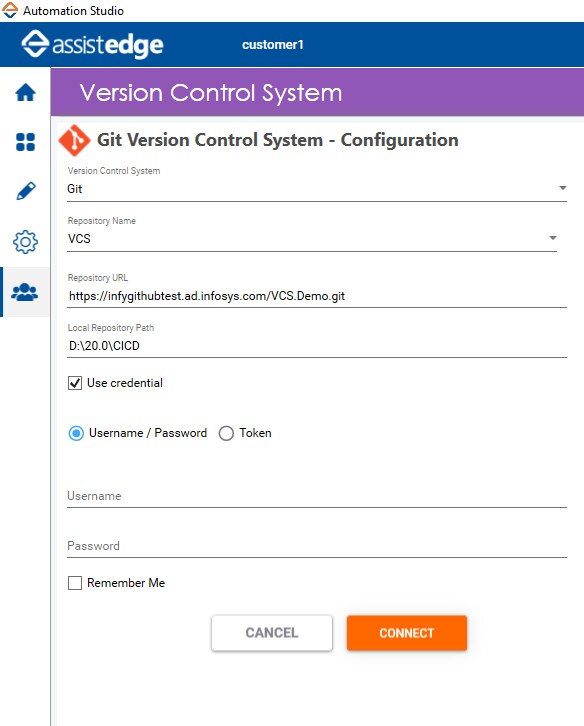This screenshot has width=584, height=726.
Task: Click the Automation Studio title bar icon
Action: (x=10, y=10)
